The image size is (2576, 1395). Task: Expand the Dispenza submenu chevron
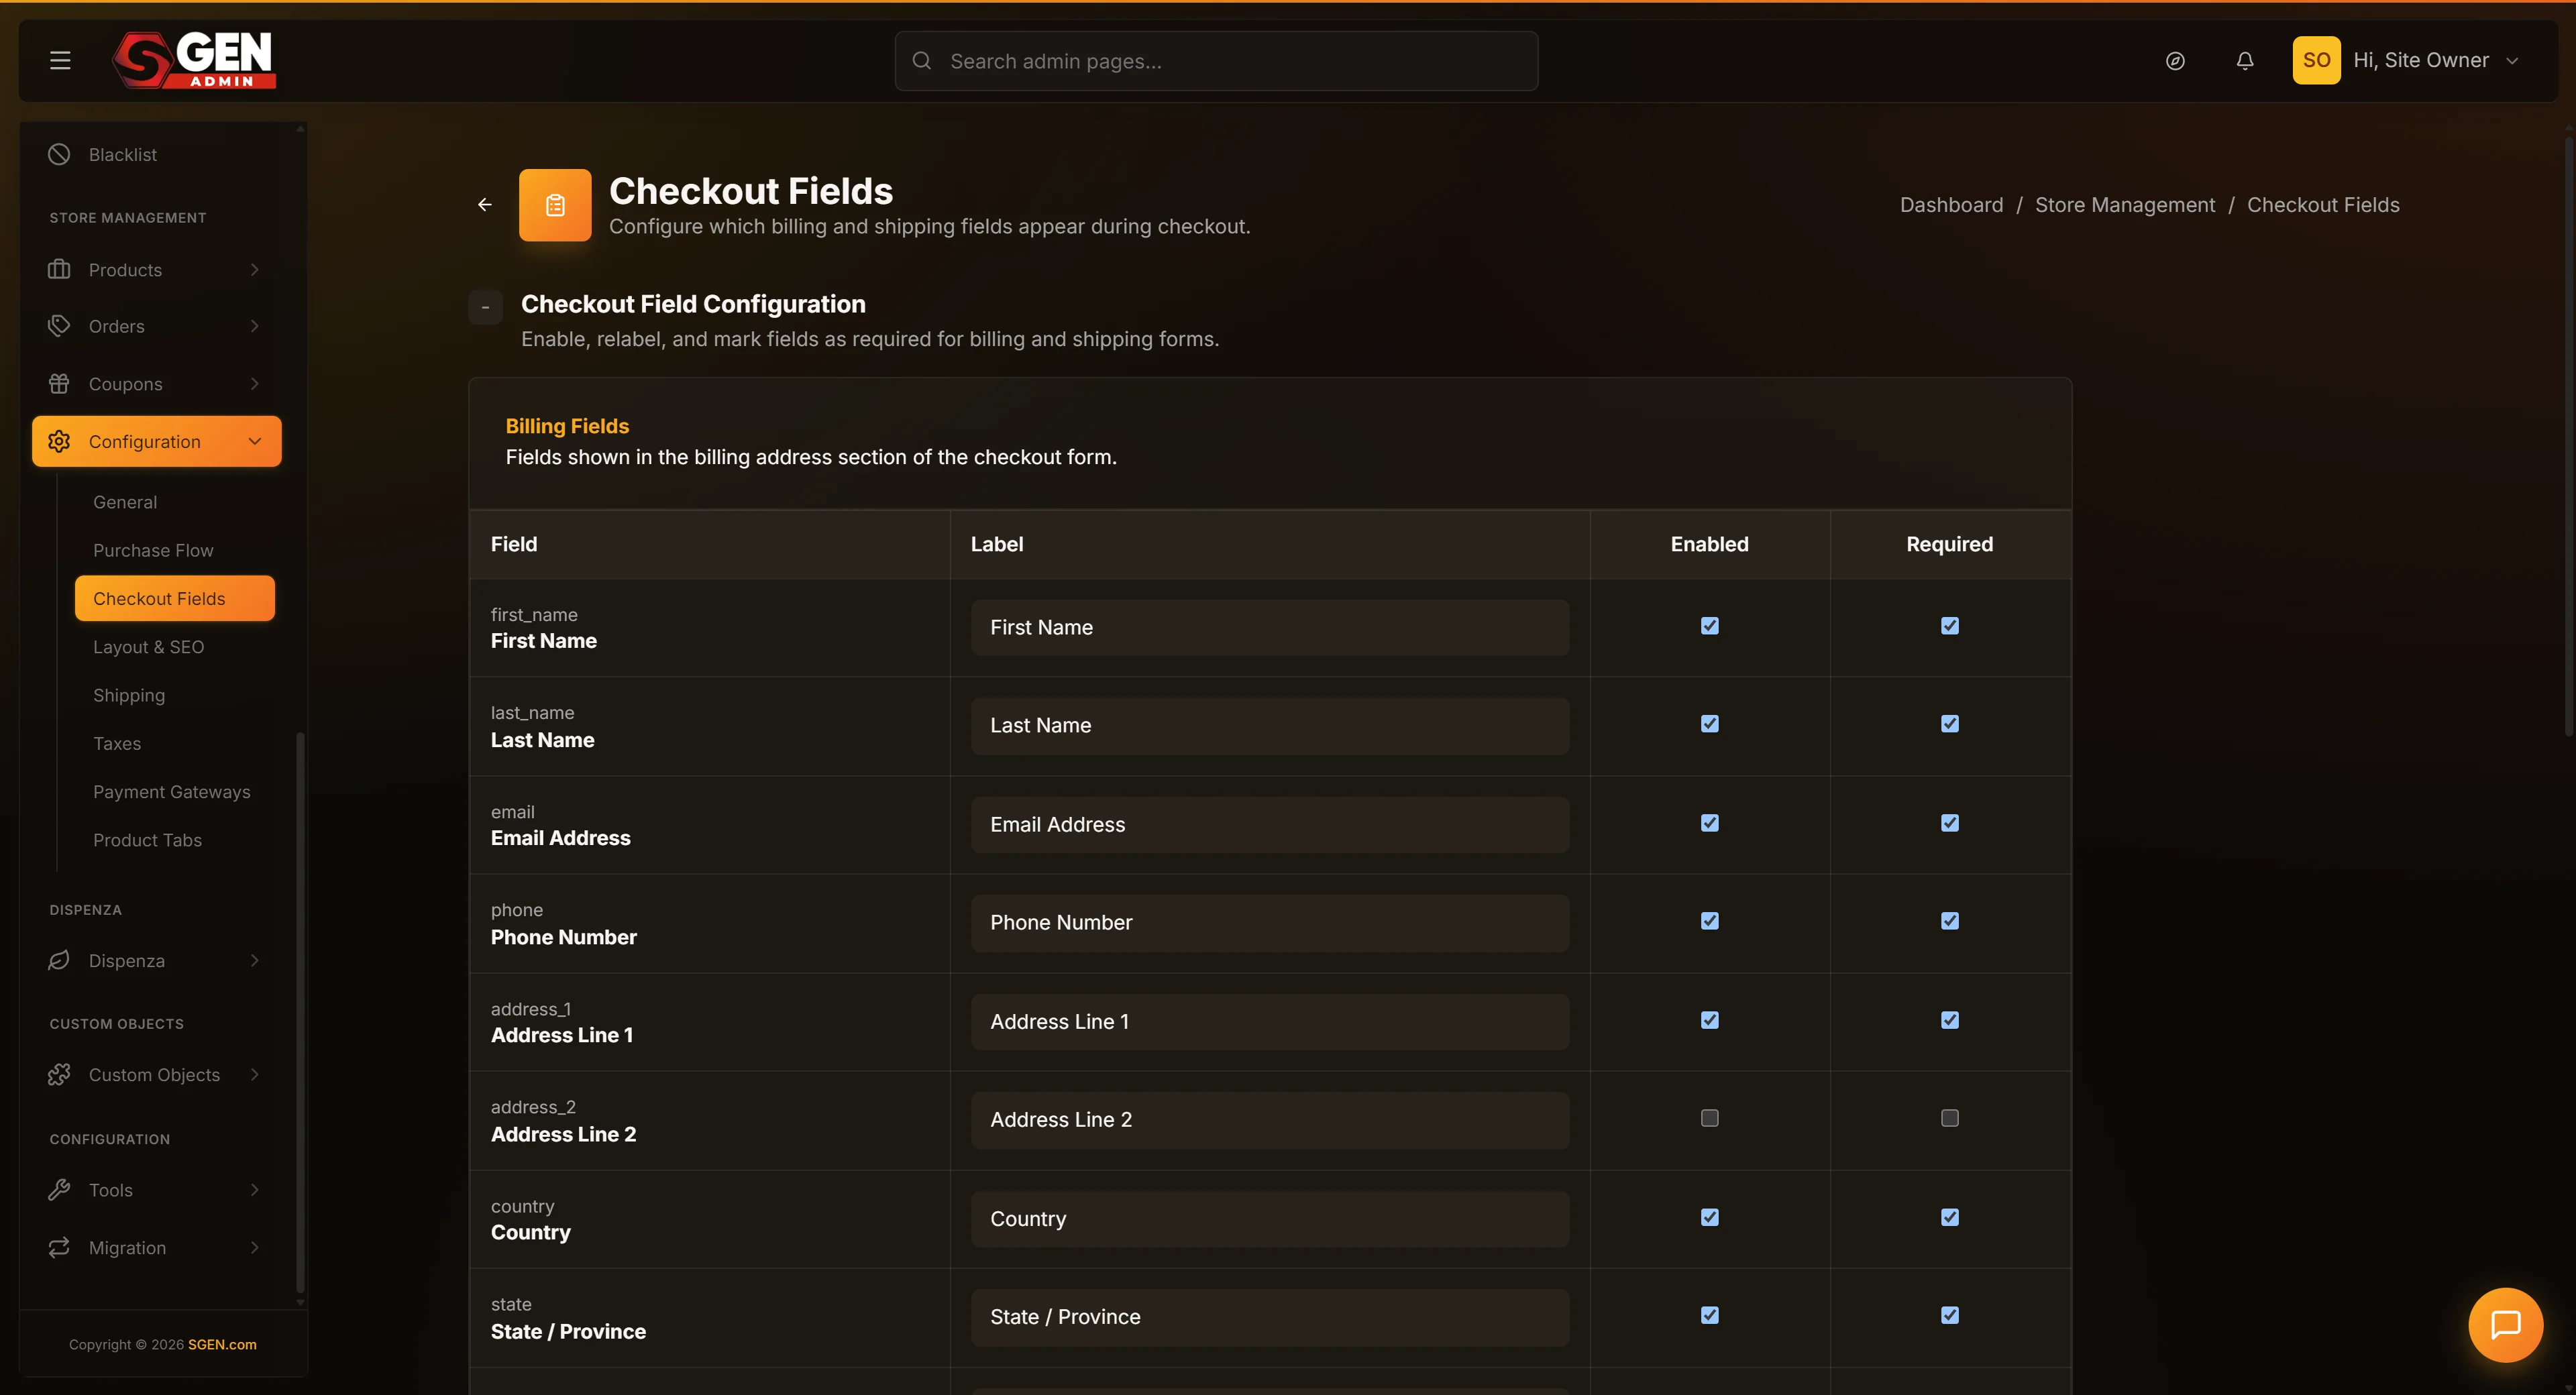(x=255, y=960)
